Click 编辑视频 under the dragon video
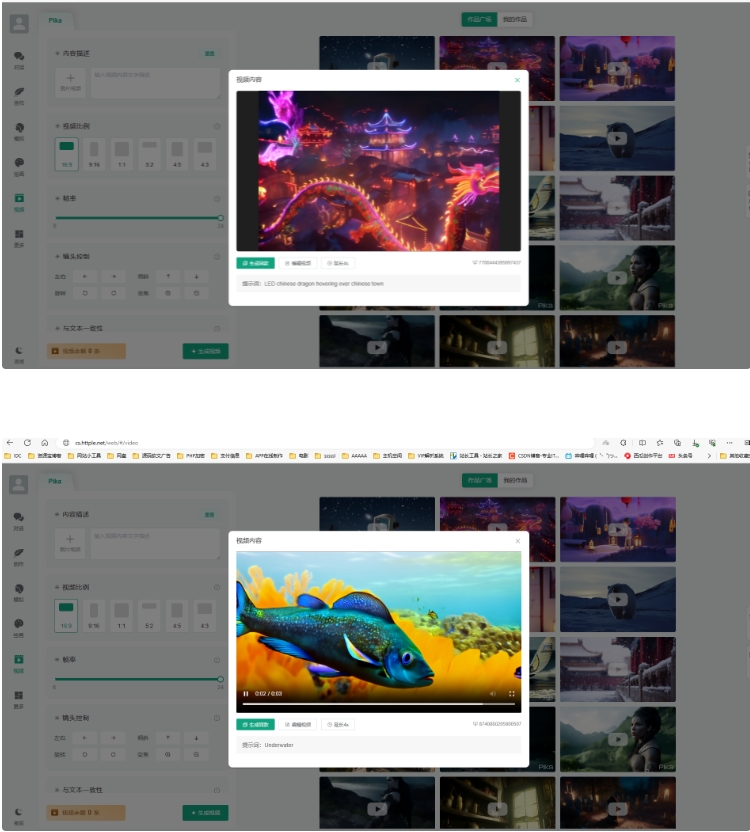 point(298,263)
